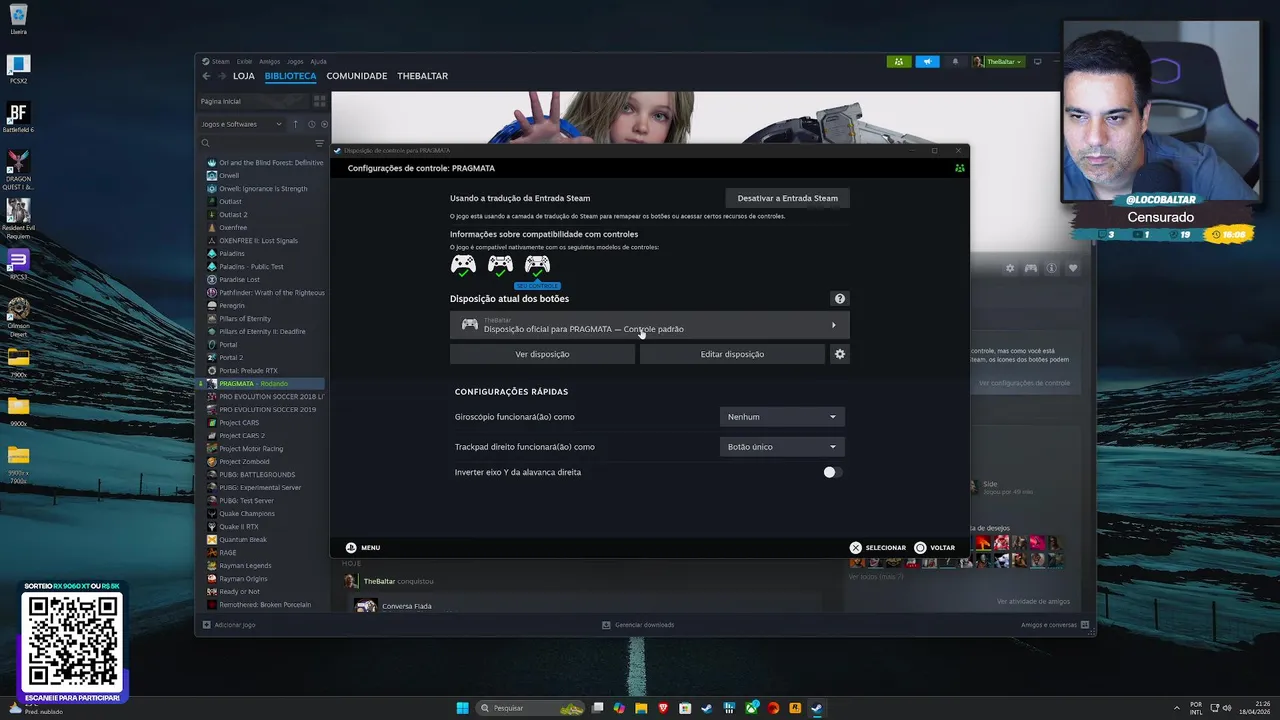
Task: Open Amigos e conversas
Action: (1055, 625)
